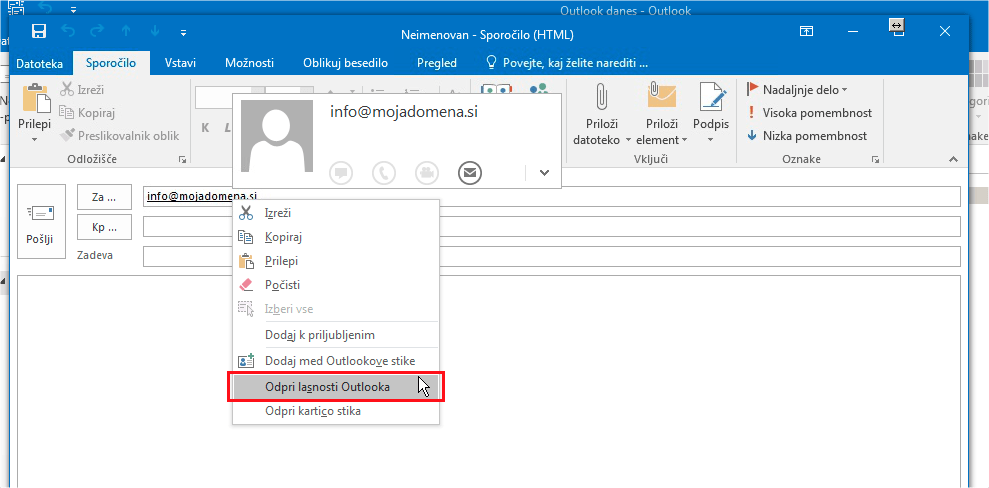Toggle Visoka pomembnost high importance
This screenshot has width=989, height=488.
click(809, 113)
